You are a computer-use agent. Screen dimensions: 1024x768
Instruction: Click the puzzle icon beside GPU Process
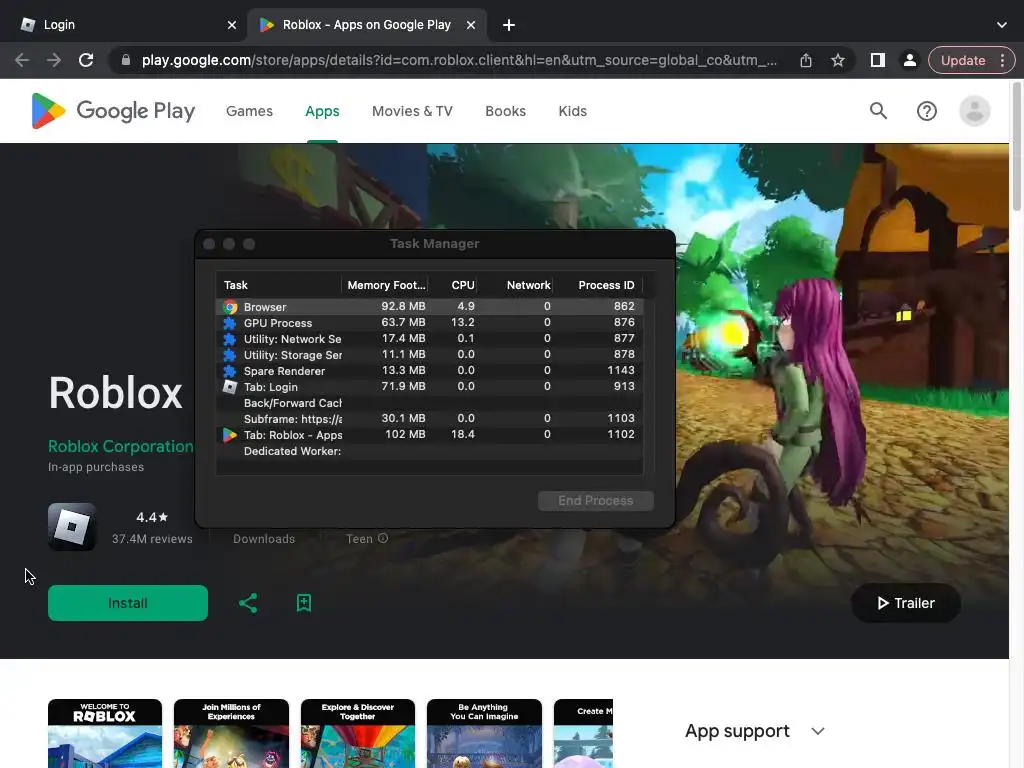click(x=230, y=323)
